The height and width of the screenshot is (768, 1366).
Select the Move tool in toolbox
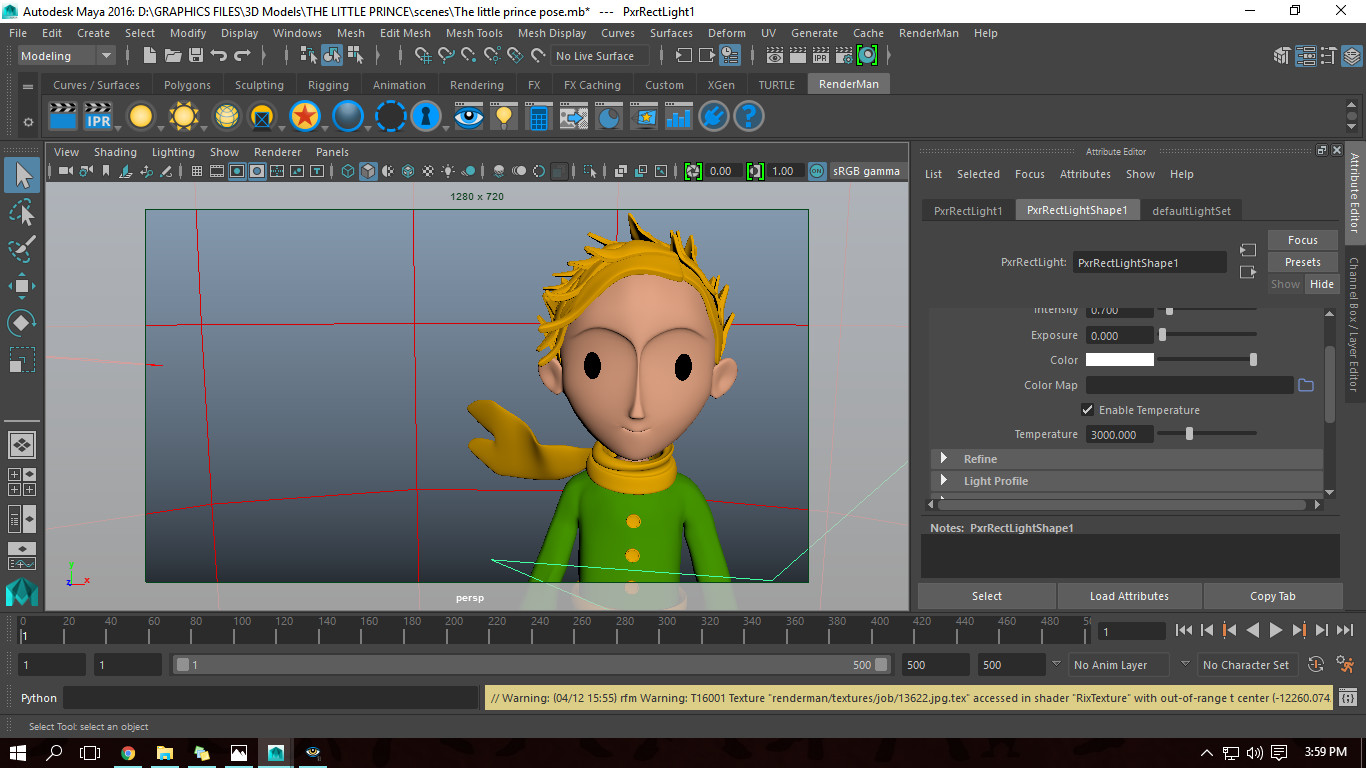tap(22, 286)
